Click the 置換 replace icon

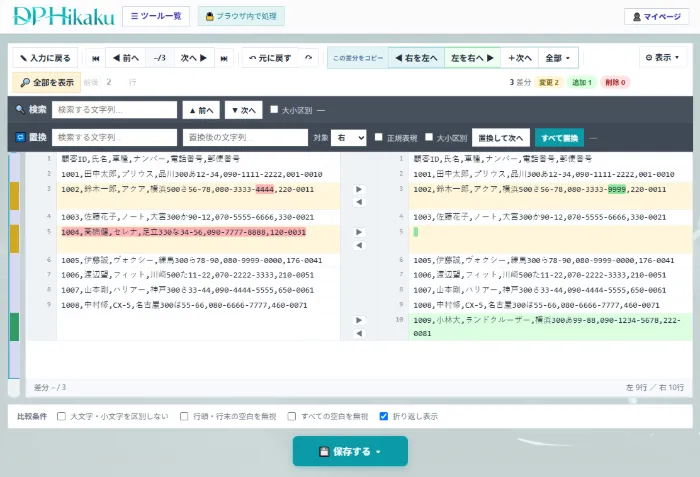[20, 137]
